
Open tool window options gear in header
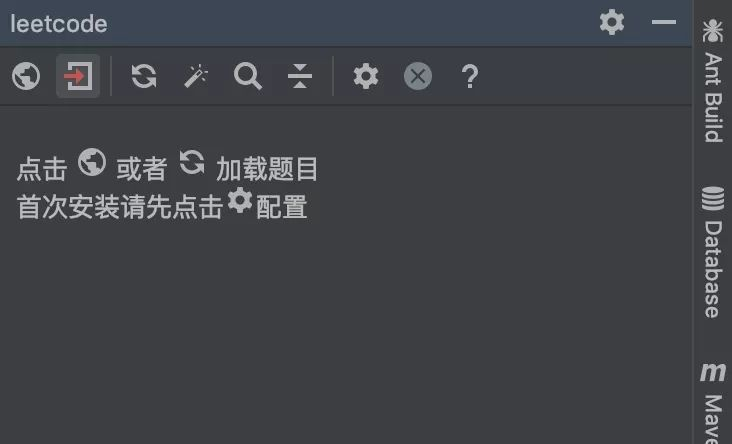pos(612,22)
